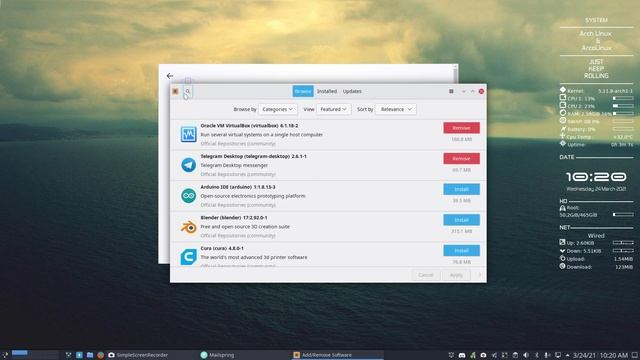
Task: Click the Cura application icon
Action: tap(188, 257)
